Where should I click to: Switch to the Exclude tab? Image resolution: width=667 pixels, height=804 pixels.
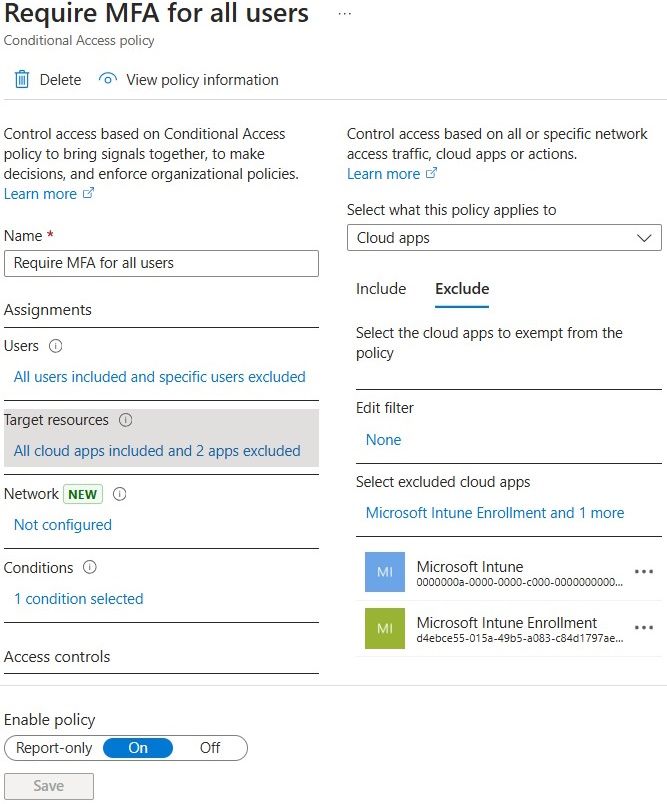[x=461, y=289]
